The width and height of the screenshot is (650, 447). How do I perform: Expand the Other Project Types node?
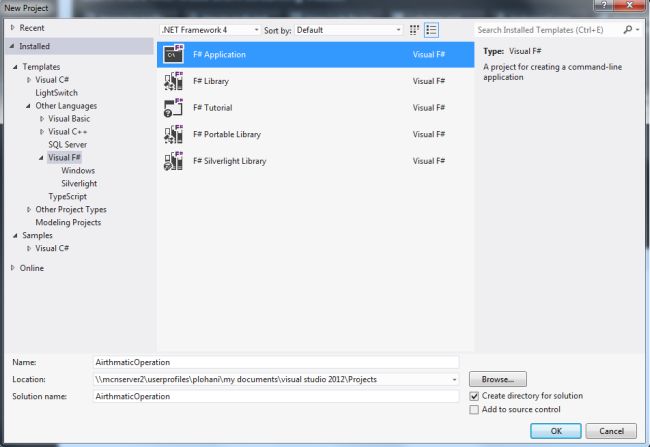coord(29,209)
